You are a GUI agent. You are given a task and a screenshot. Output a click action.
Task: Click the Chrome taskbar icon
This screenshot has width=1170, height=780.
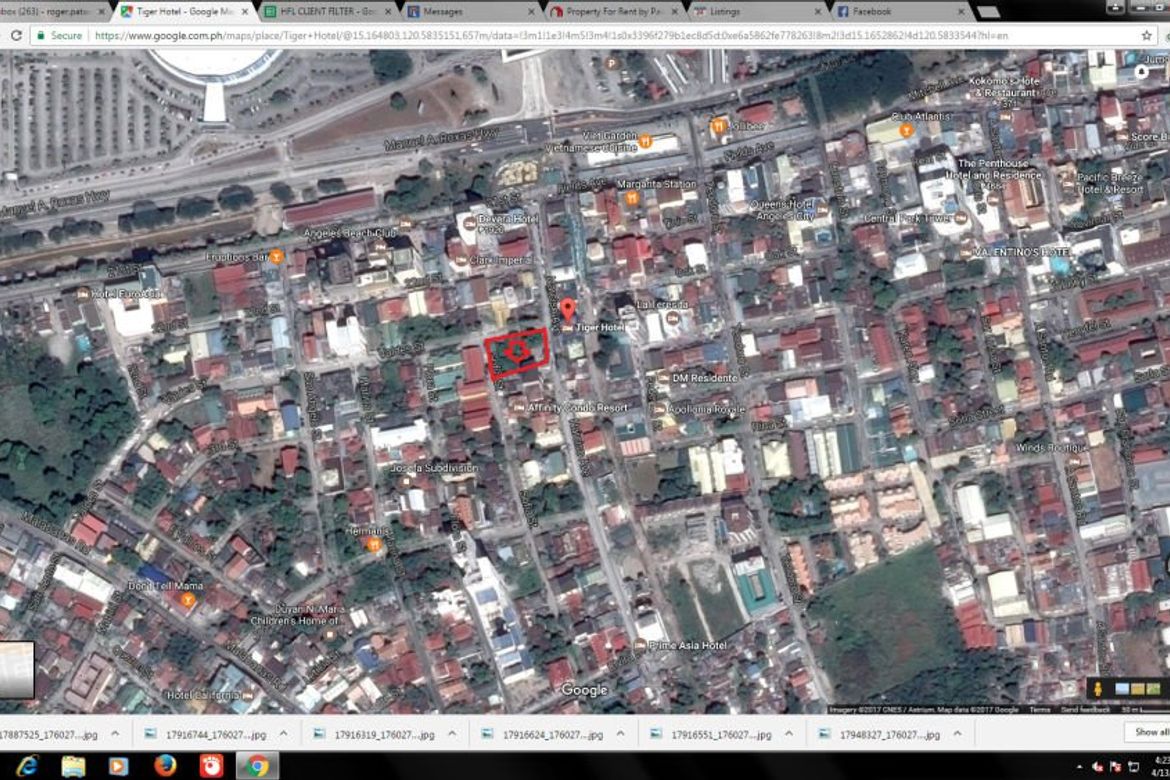pyautogui.click(x=257, y=766)
